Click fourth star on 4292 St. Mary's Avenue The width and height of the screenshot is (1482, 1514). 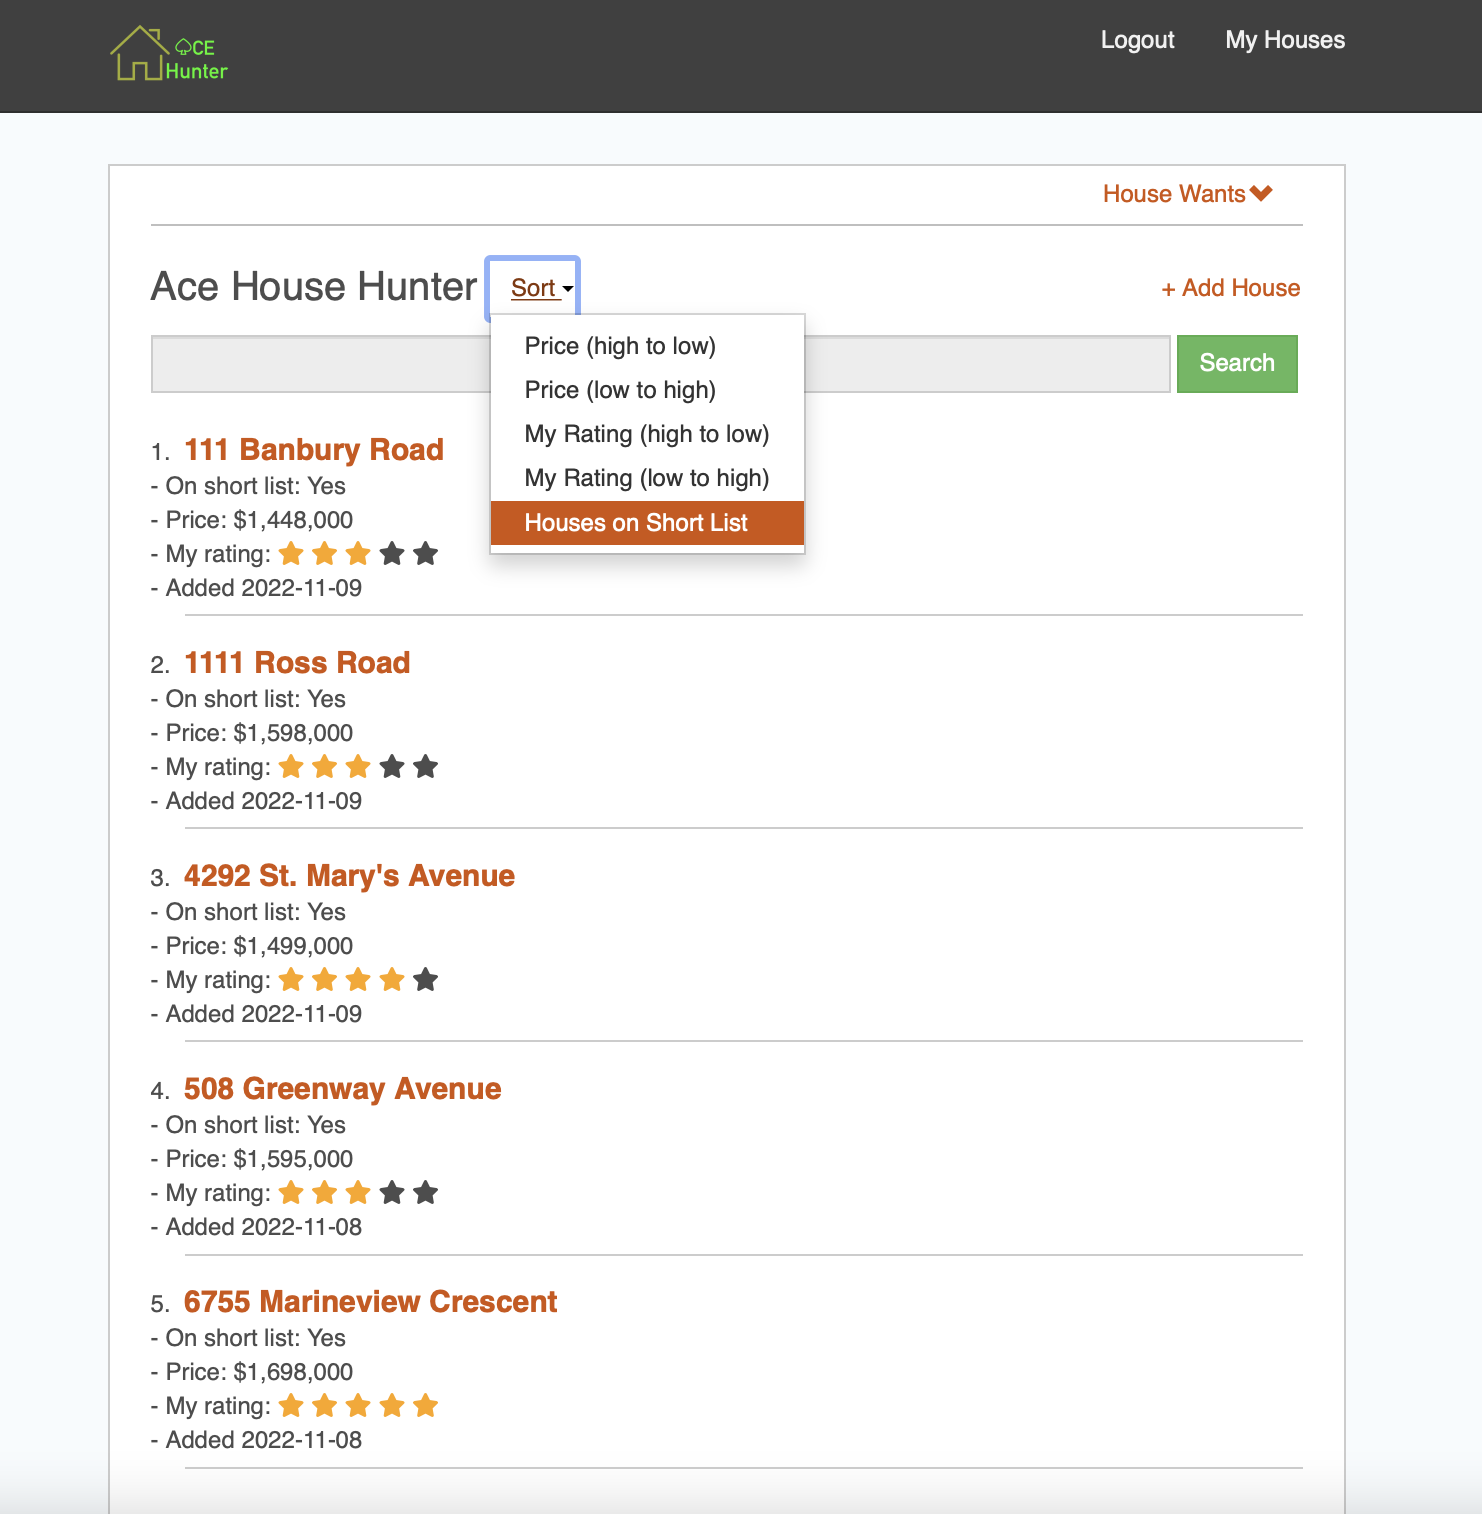[x=392, y=980]
